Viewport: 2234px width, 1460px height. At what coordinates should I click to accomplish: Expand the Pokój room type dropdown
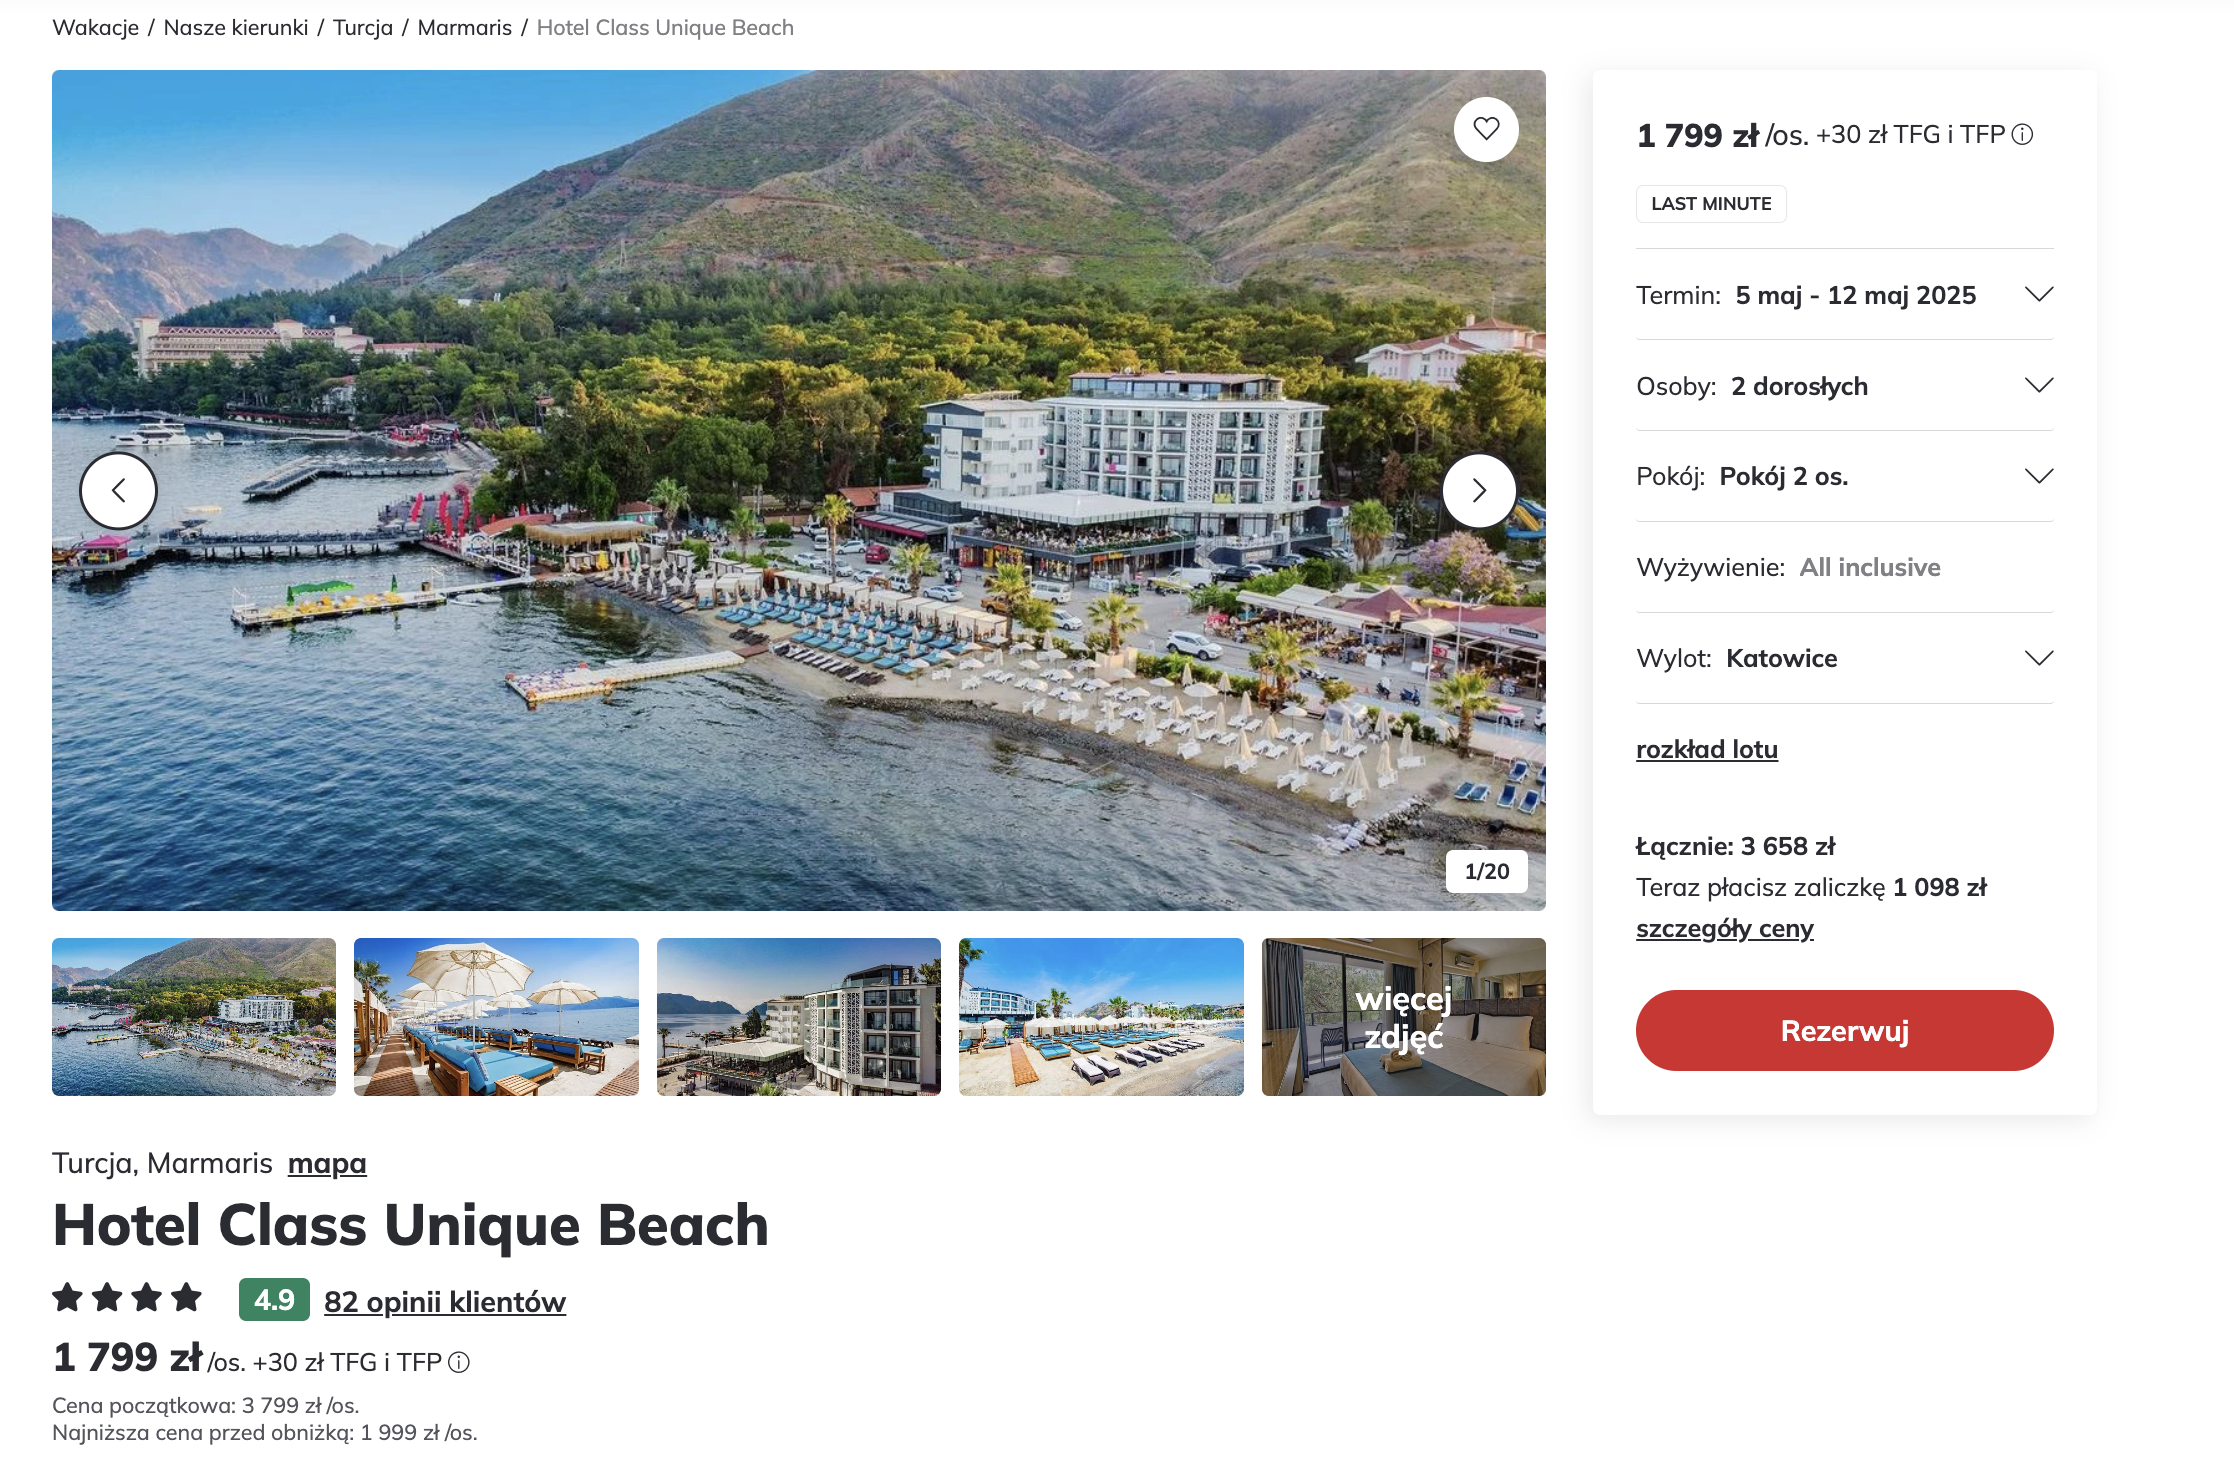point(1844,477)
